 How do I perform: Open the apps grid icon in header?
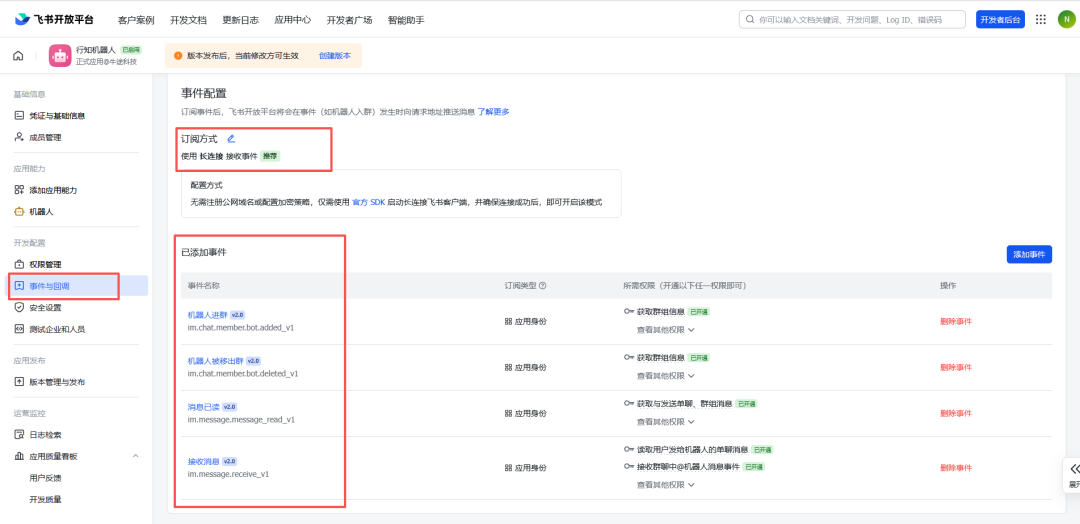(x=1041, y=19)
